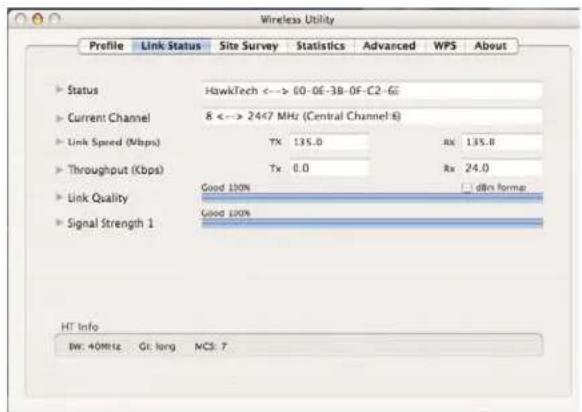Click the 'Throughput (Kbps)' label

click(116, 170)
